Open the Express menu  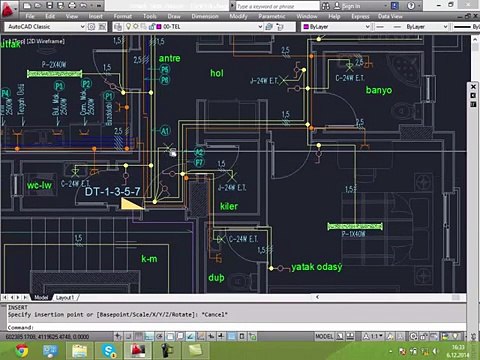360,16
